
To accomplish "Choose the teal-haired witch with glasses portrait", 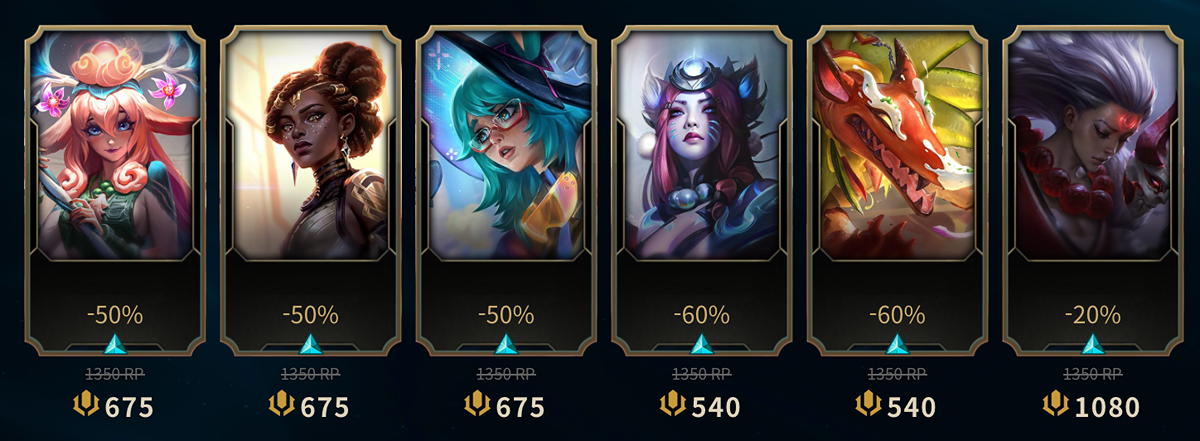I will click(x=506, y=145).
